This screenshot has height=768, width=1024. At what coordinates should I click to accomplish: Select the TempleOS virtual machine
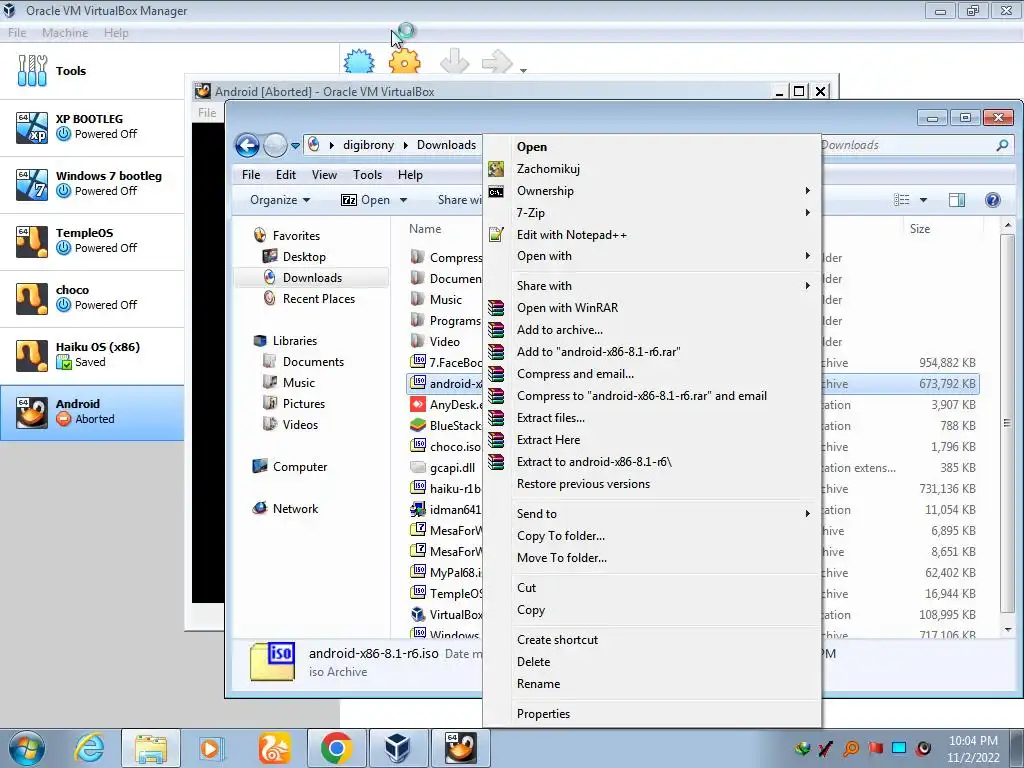point(92,240)
